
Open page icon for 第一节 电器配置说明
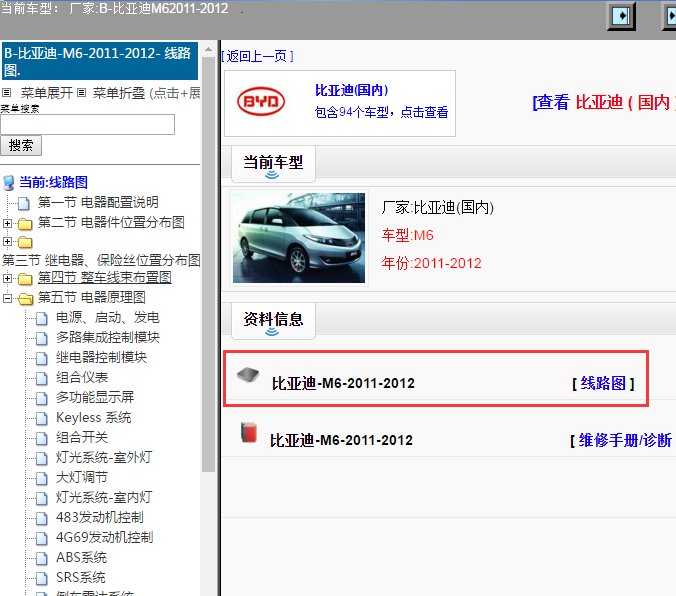pyautogui.click(x=24, y=203)
